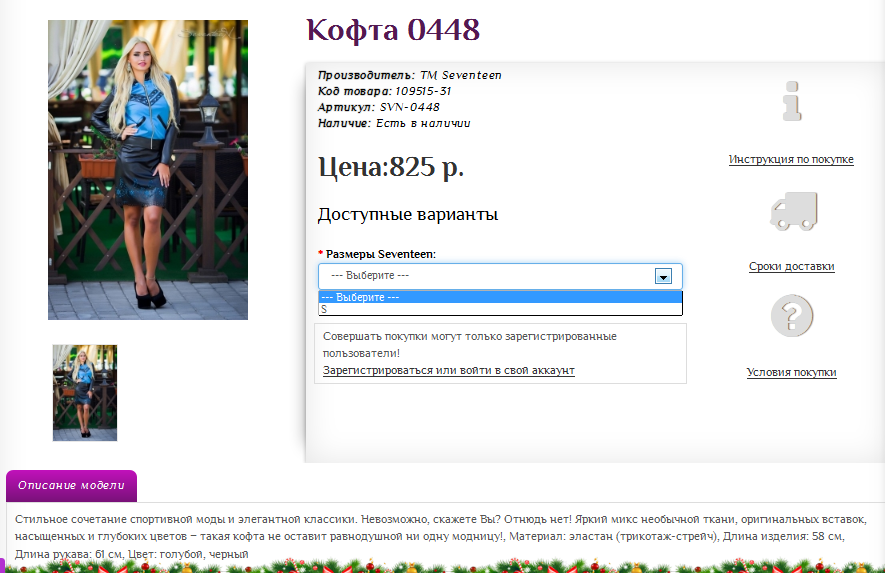Click the delivery truck icon
The height and width of the screenshot is (573, 885).
pos(794,211)
